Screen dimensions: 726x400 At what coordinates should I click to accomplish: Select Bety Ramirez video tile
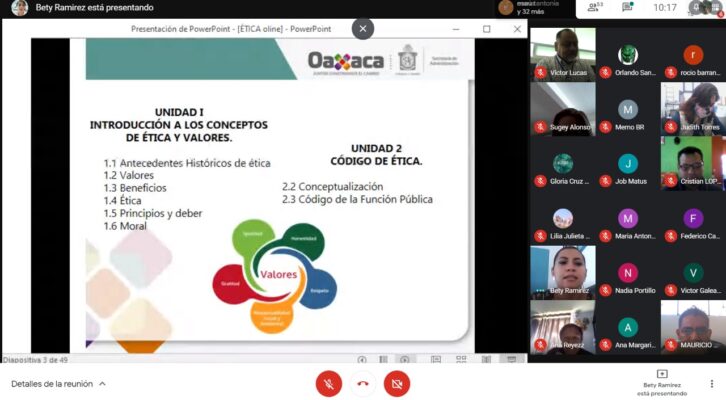tap(563, 273)
